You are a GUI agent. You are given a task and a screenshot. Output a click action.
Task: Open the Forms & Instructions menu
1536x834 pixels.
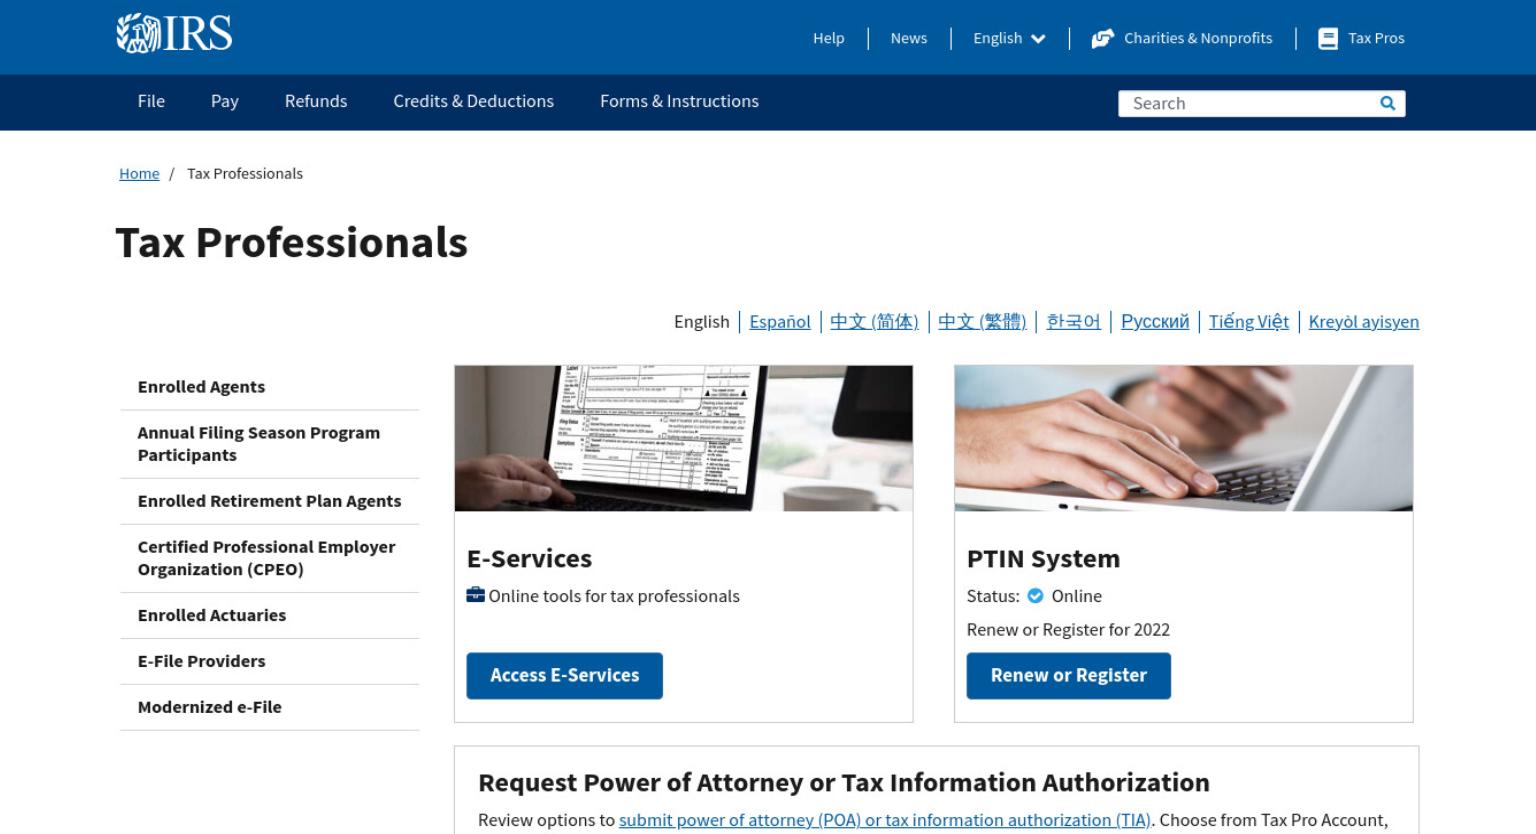679,101
